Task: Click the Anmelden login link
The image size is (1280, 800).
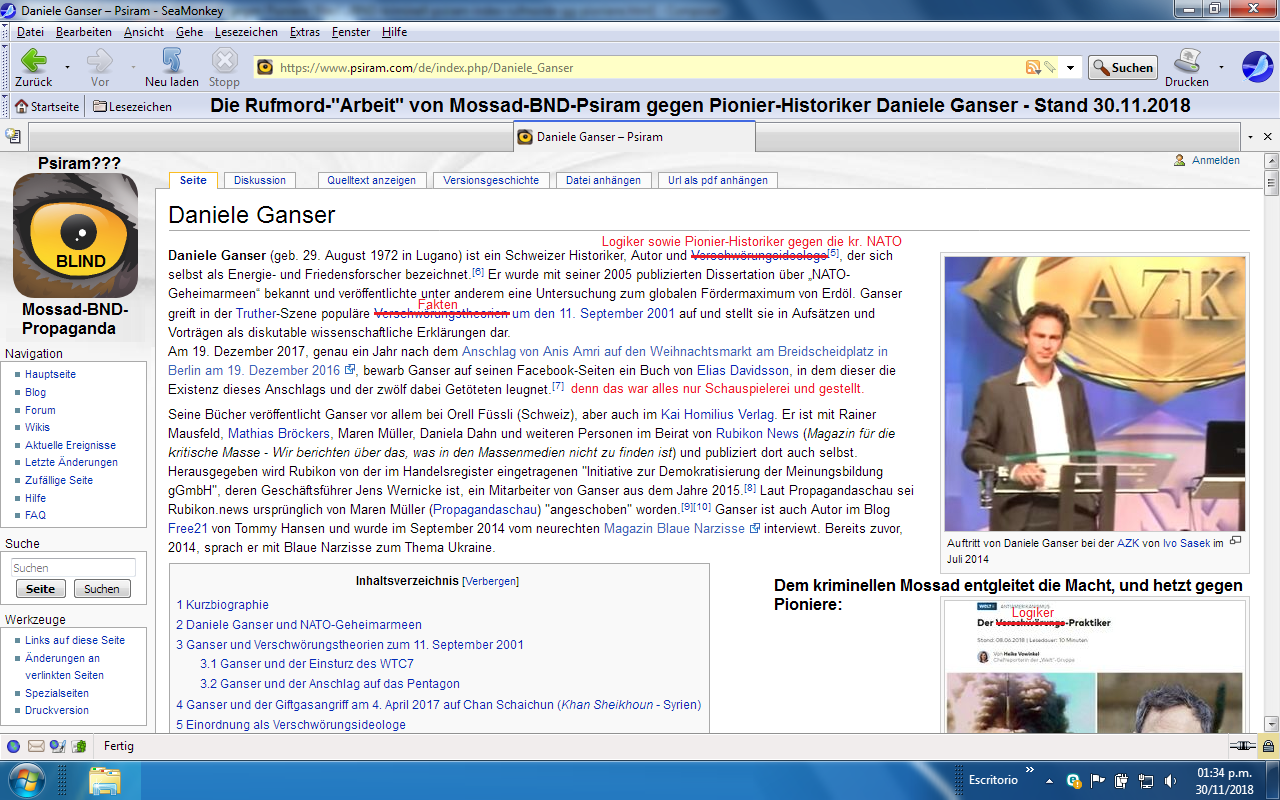Action: pyautogui.click(x=1216, y=160)
